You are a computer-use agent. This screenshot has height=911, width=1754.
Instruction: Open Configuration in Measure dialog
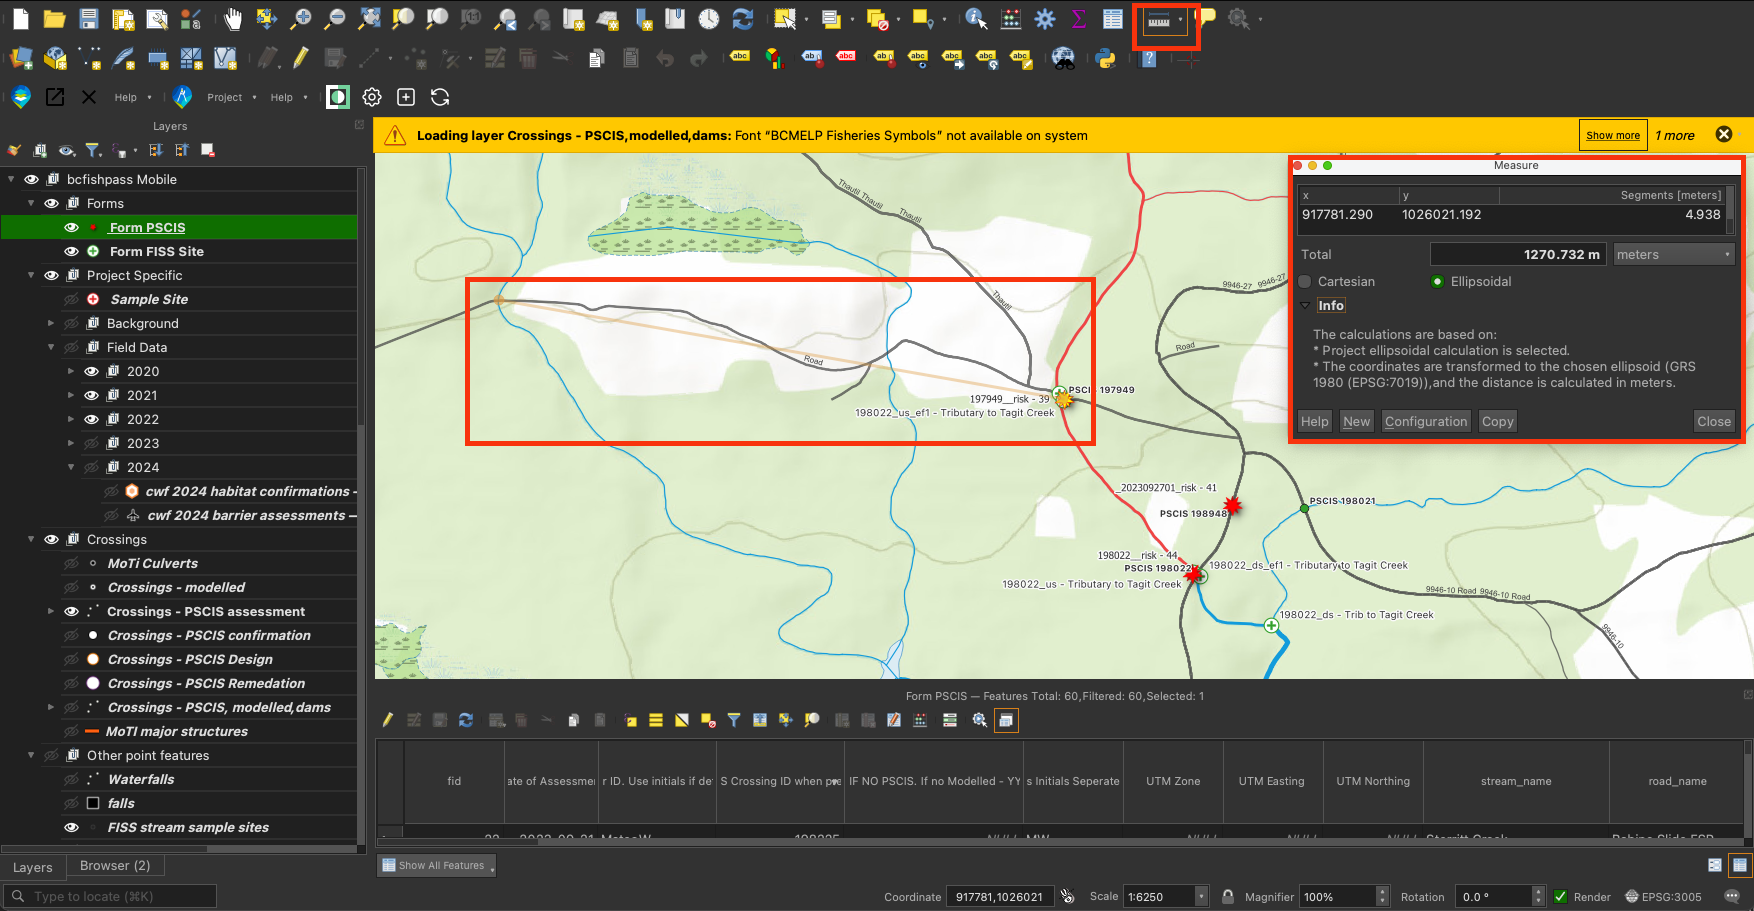pyautogui.click(x=1426, y=421)
